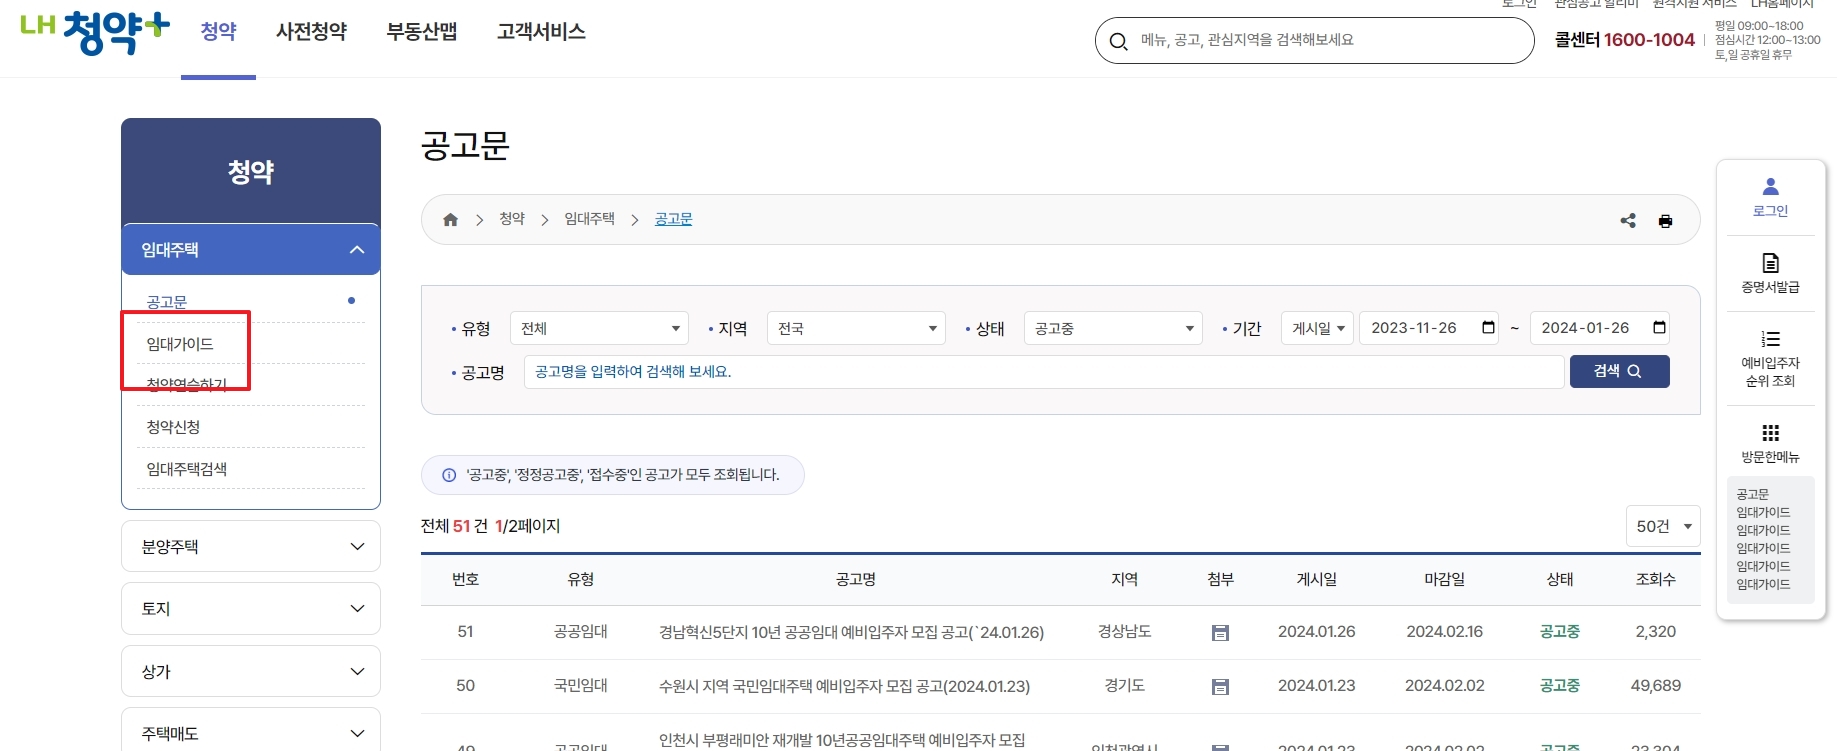
Task: Open 공고문 in the sidebar
Action: point(167,302)
